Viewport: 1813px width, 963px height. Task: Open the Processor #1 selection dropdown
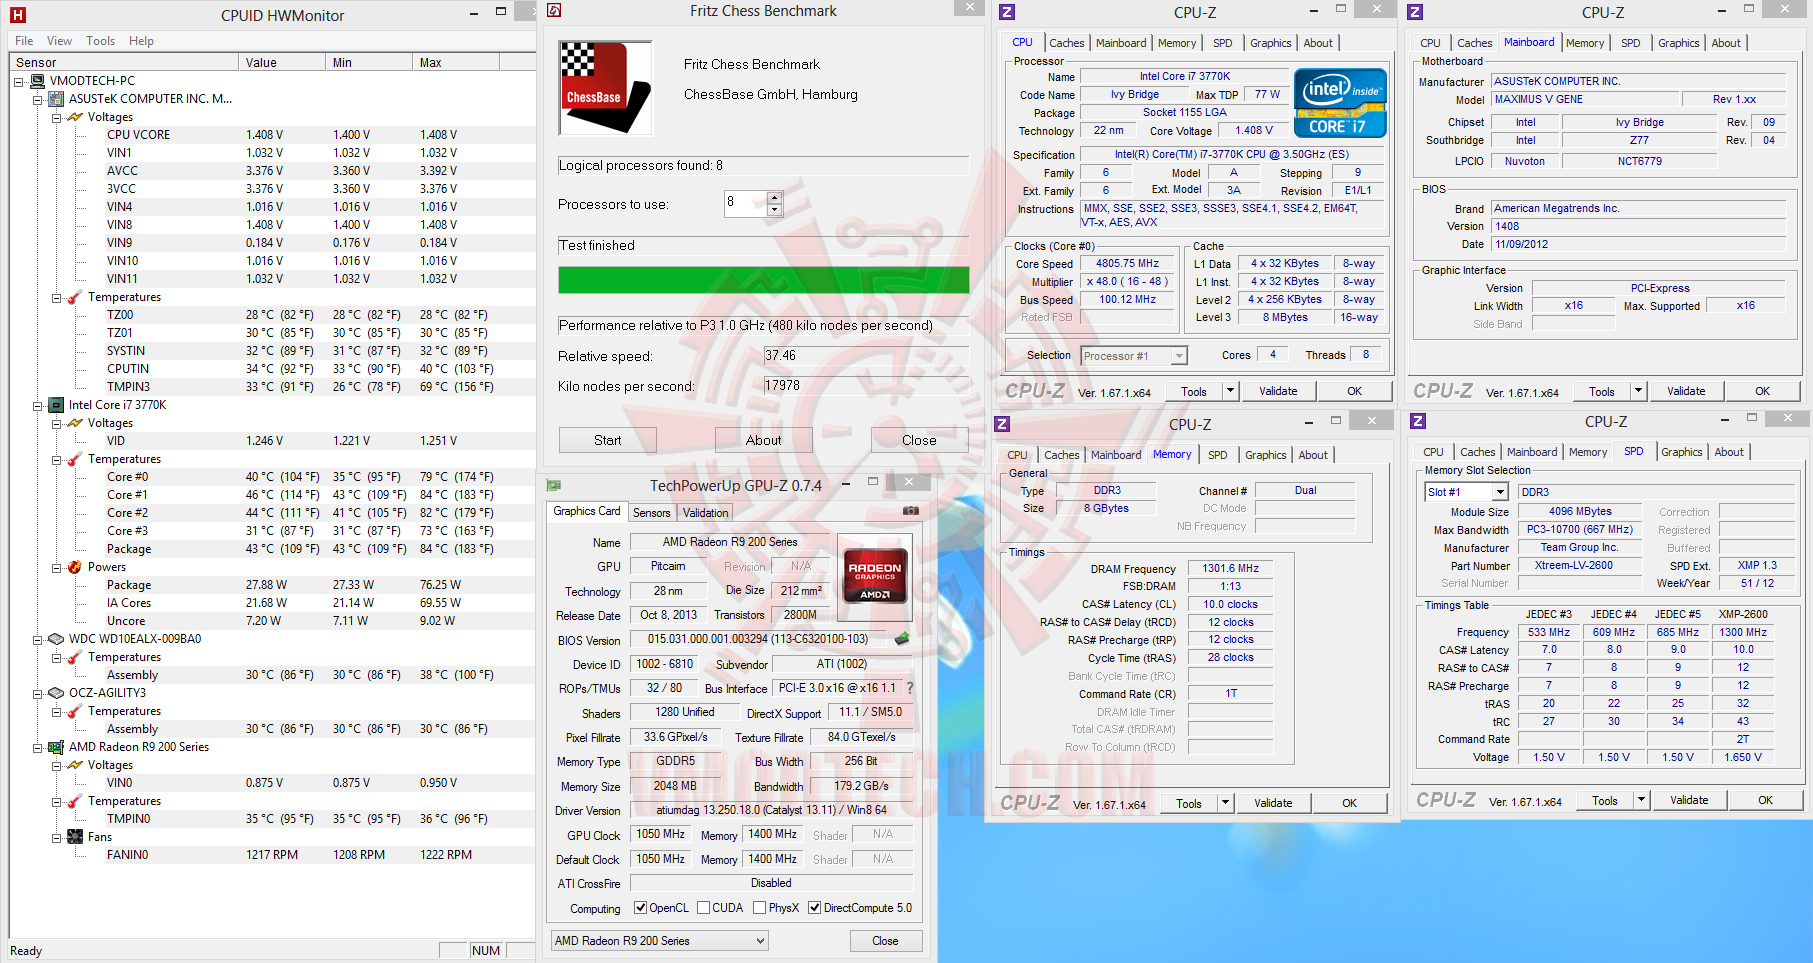1179,356
